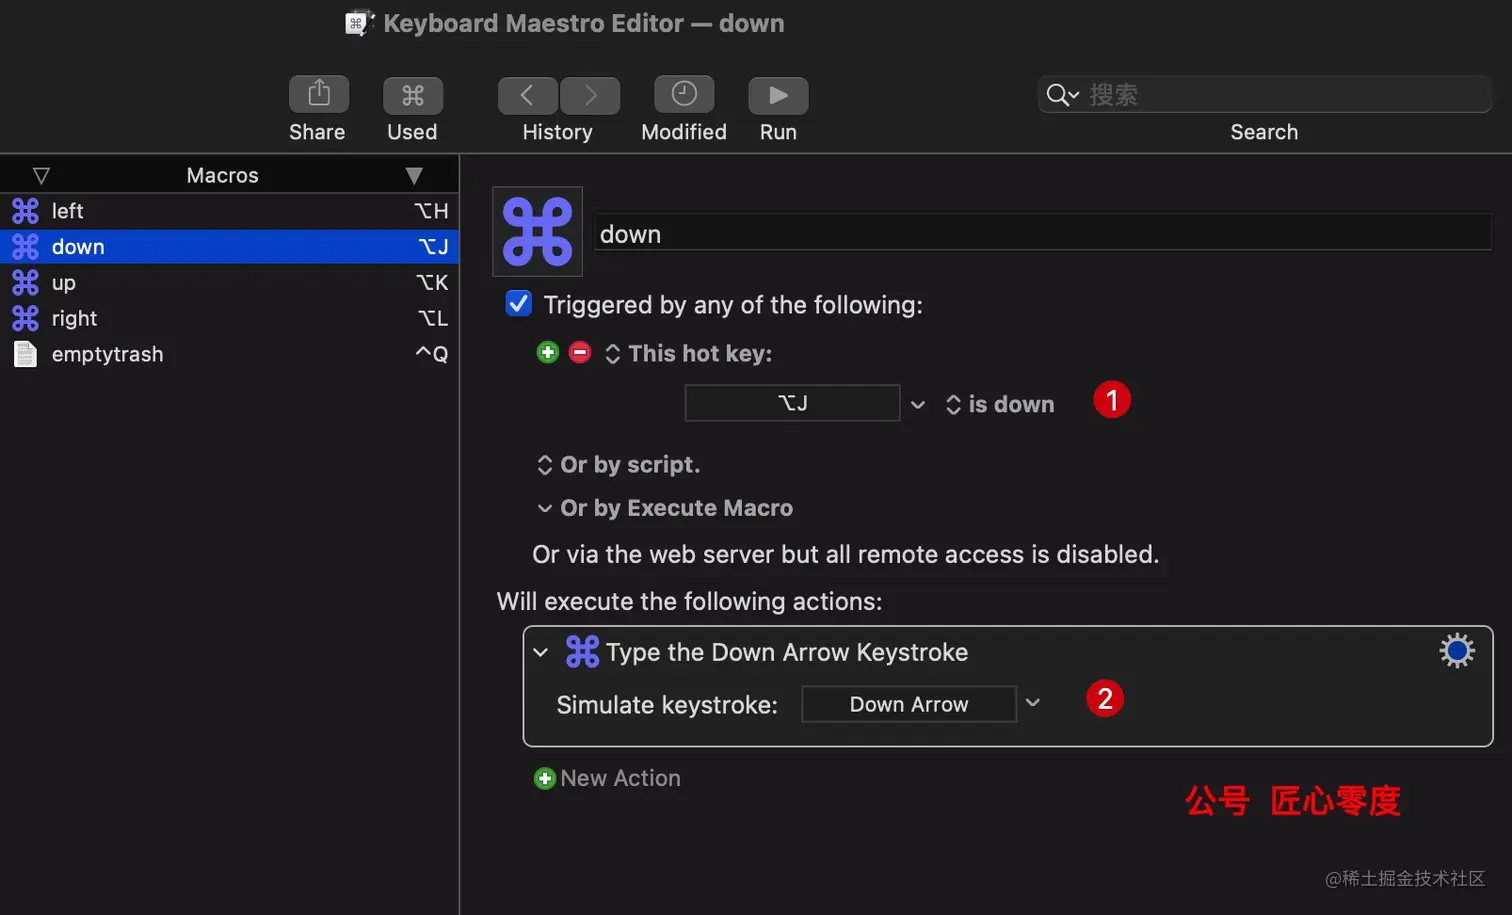The width and height of the screenshot is (1512, 915).
Task: Click the left macro command icon
Action: (25, 211)
